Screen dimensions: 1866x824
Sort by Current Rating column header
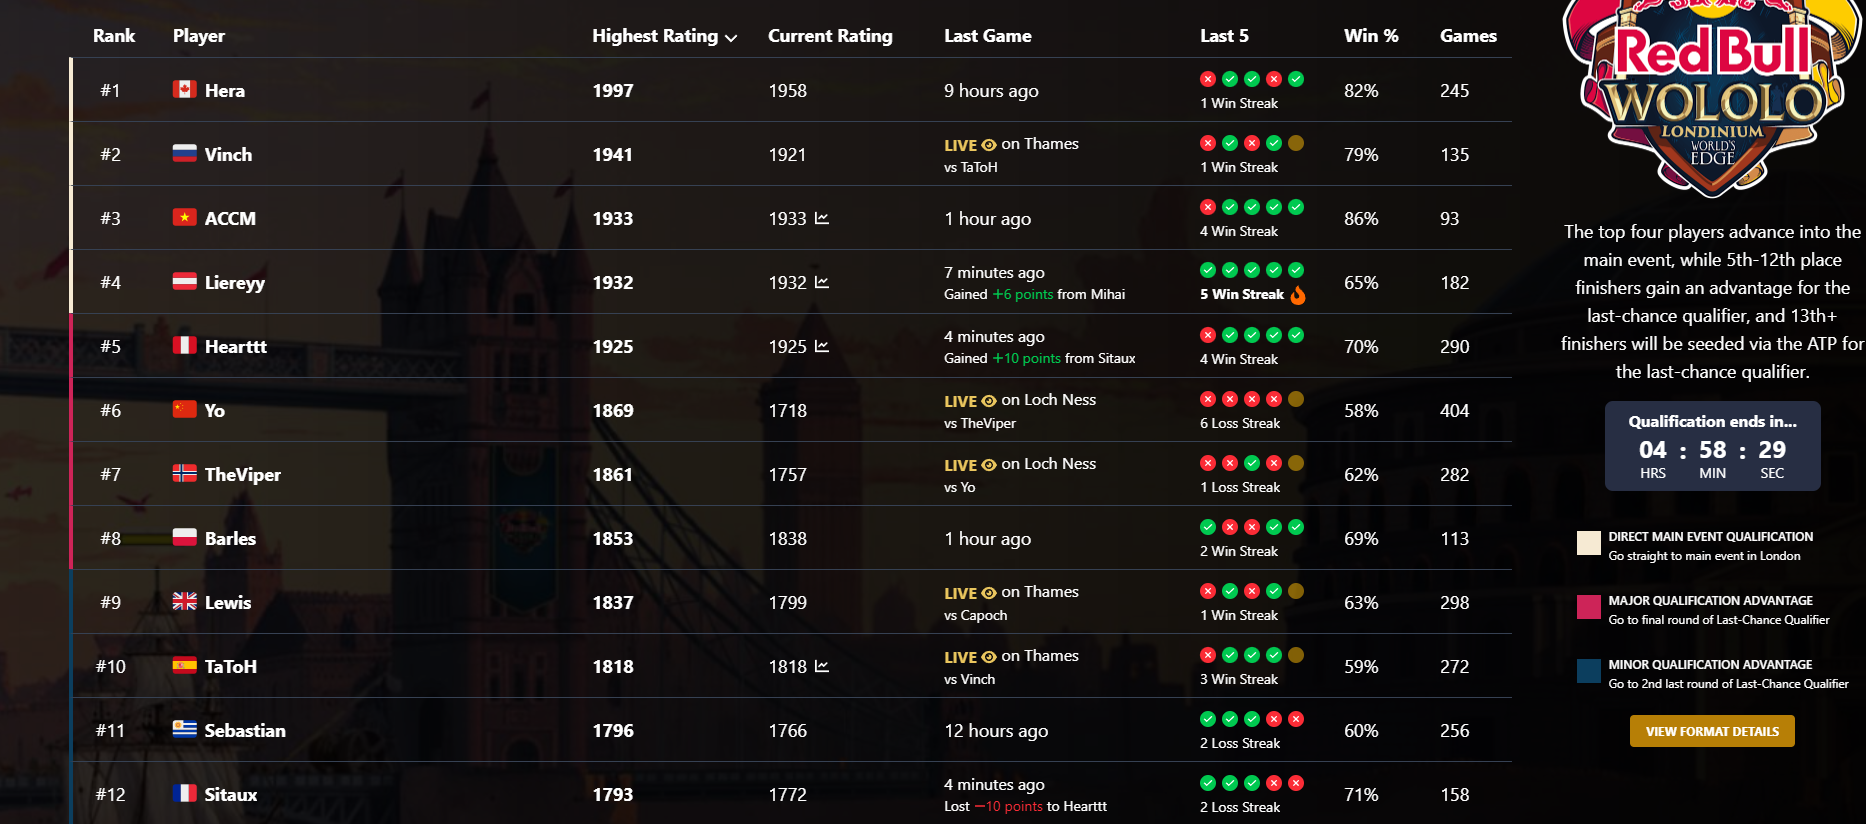pos(830,36)
